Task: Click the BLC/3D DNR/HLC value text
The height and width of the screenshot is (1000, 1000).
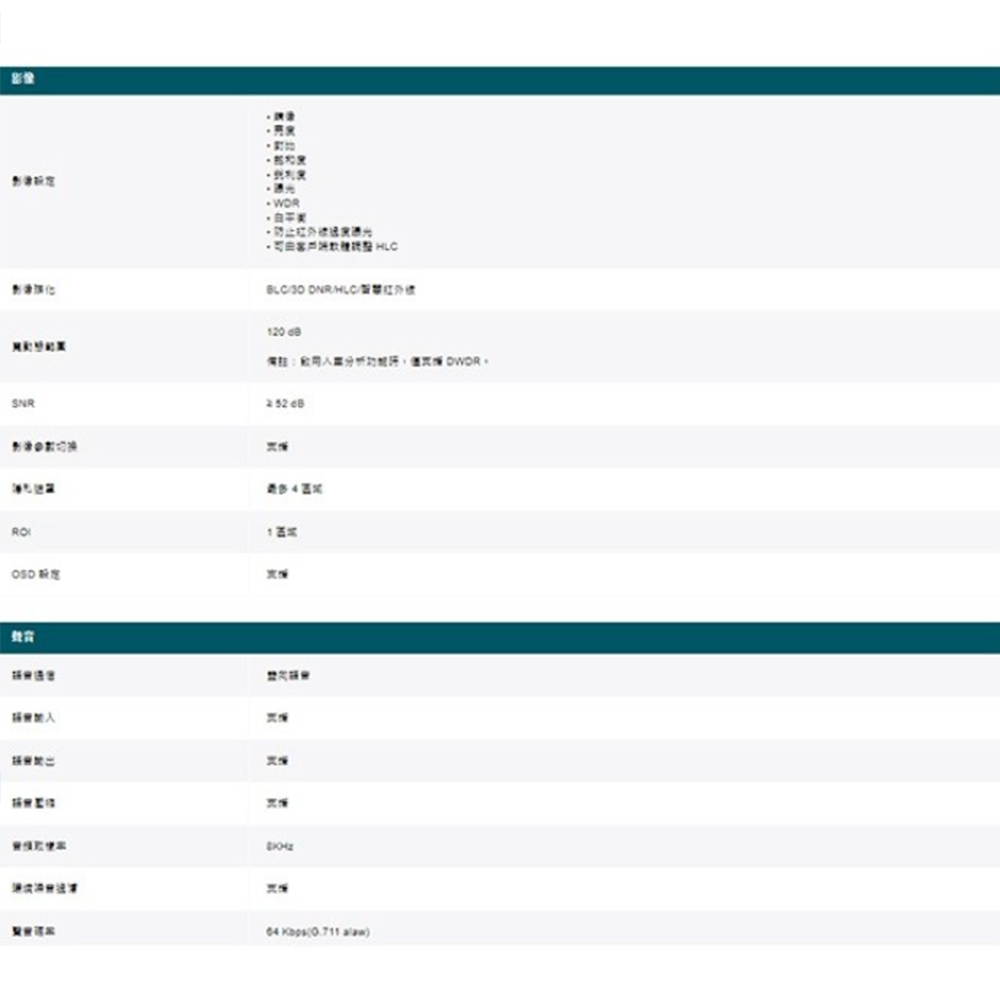Action: pos(341,290)
